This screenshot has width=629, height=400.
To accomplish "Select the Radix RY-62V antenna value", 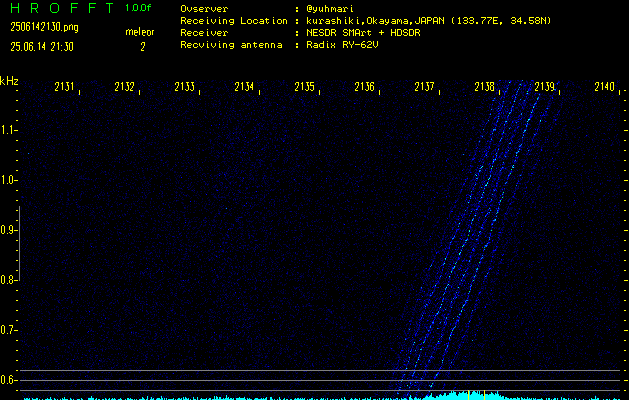I will pos(342,45).
